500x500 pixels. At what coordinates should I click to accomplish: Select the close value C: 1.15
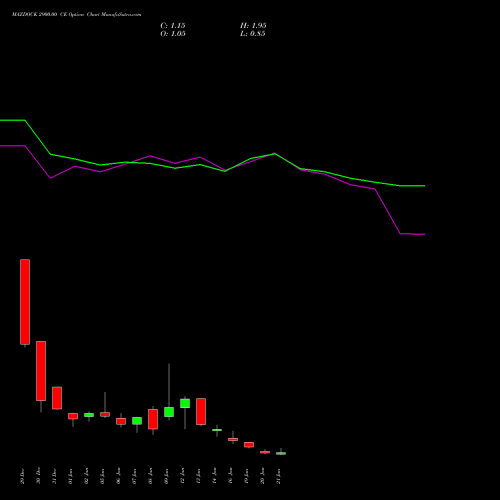[173, 26]
